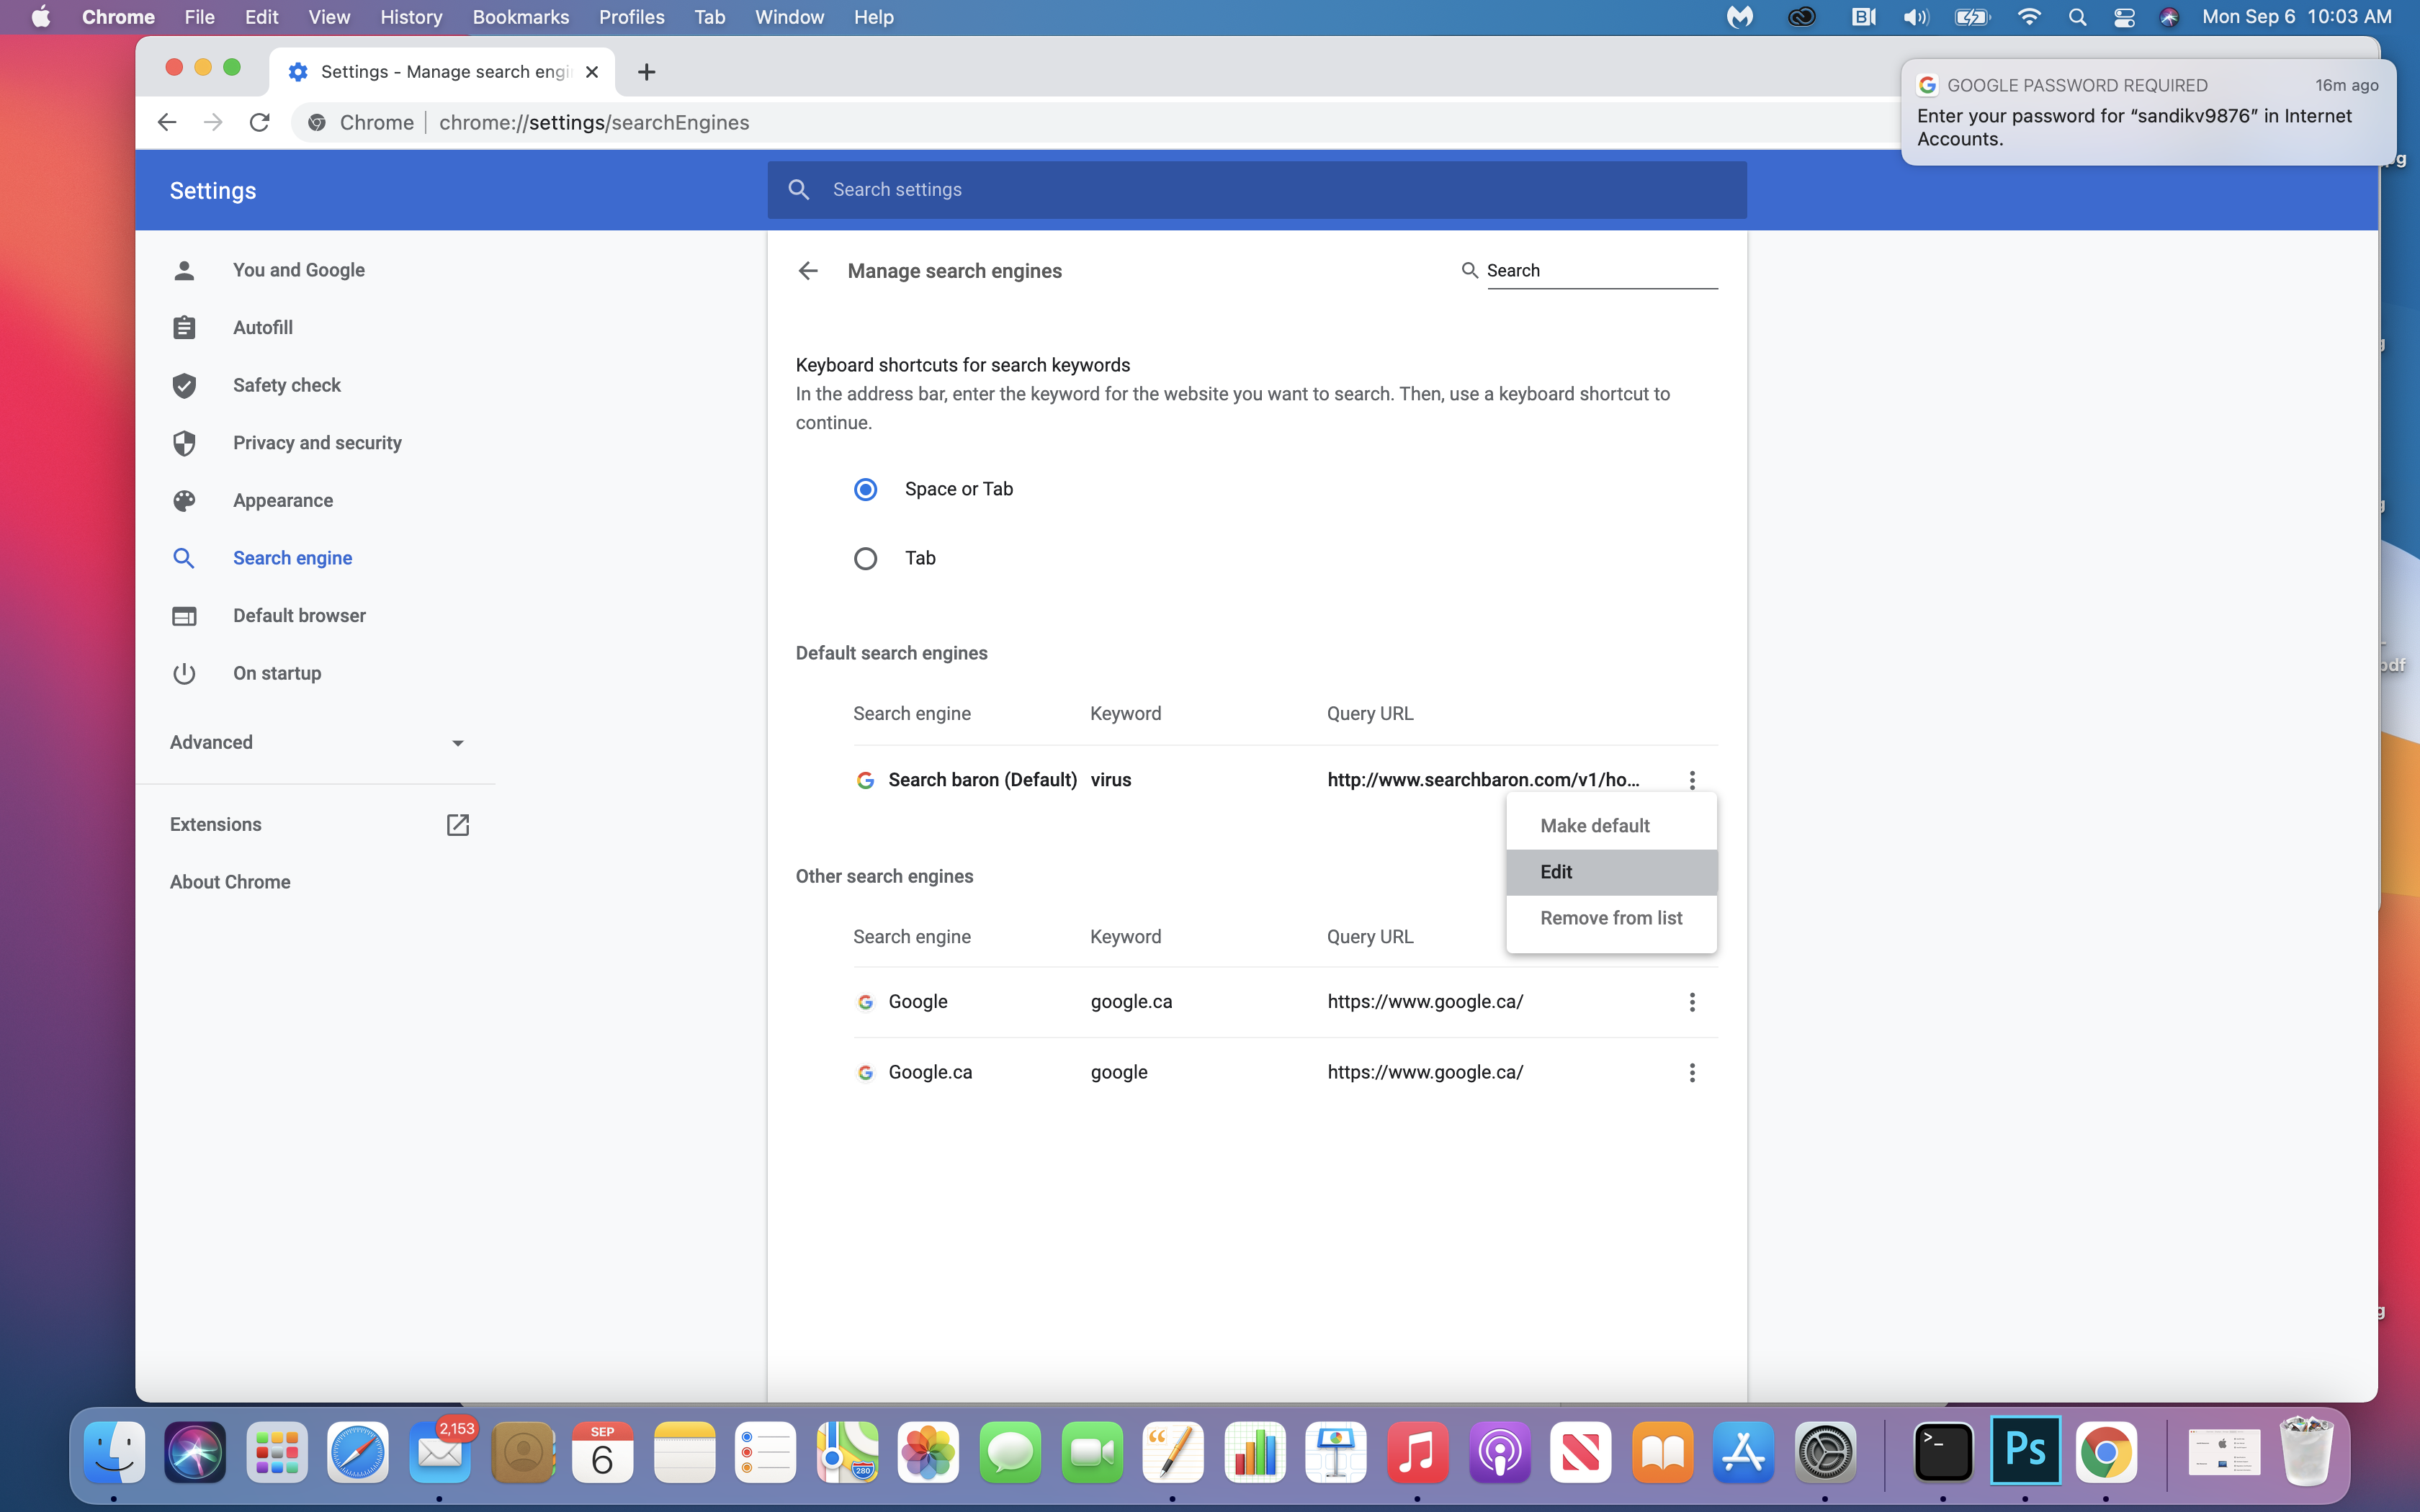Image resolution: width=2420 pixels, height=1512 pixels.
Task: Open a new tab with the plus button
Action: 647,72
